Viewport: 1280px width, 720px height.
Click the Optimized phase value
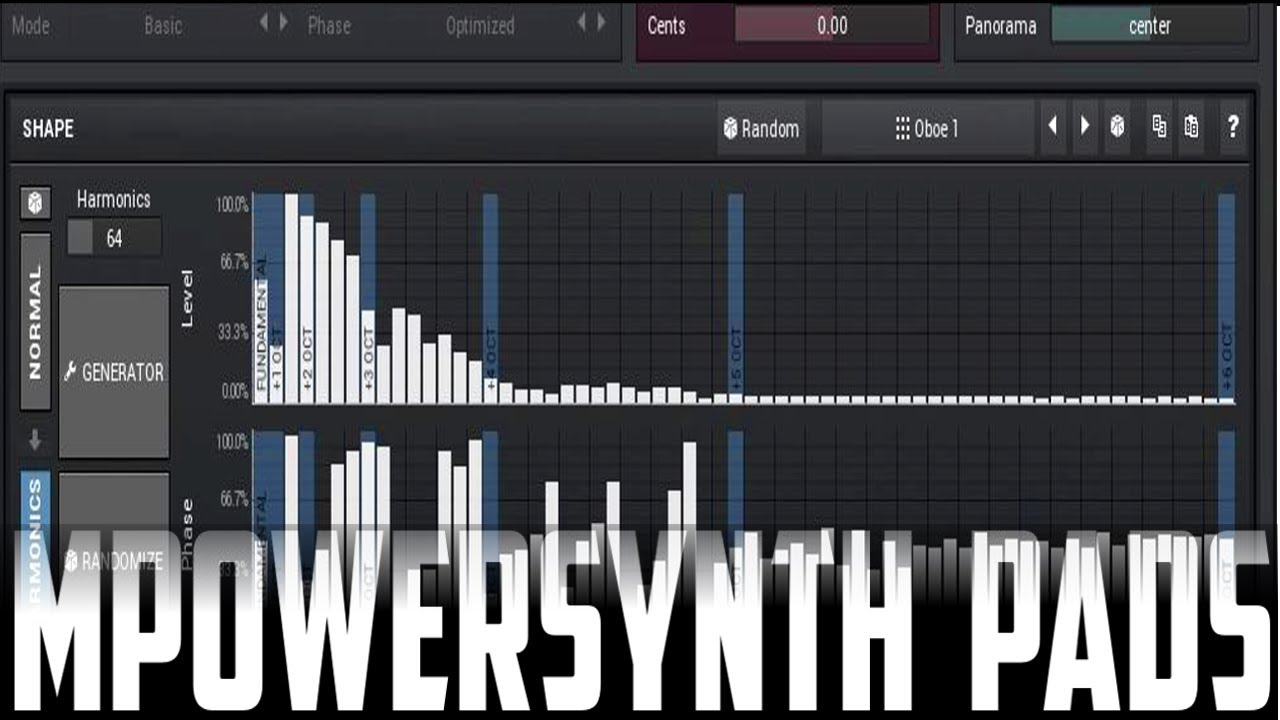(480, 26)
